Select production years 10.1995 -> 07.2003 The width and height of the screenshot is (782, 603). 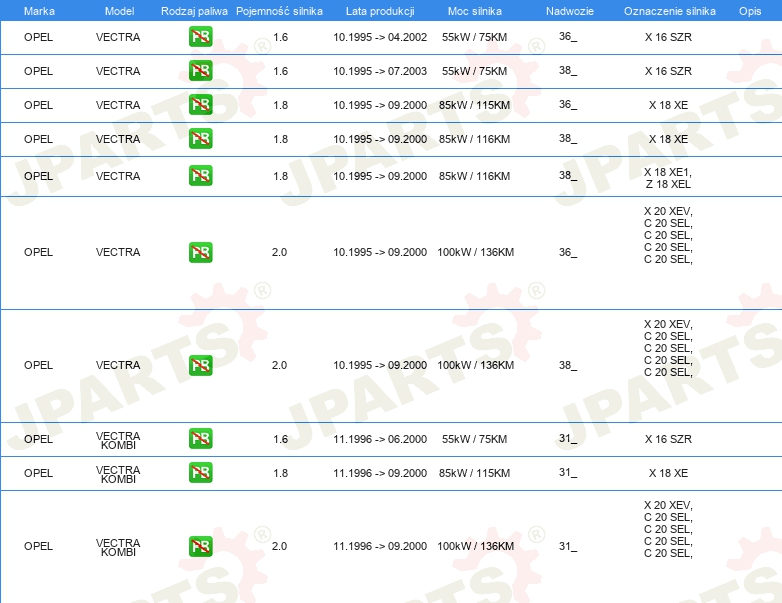[x=380, y=71]
